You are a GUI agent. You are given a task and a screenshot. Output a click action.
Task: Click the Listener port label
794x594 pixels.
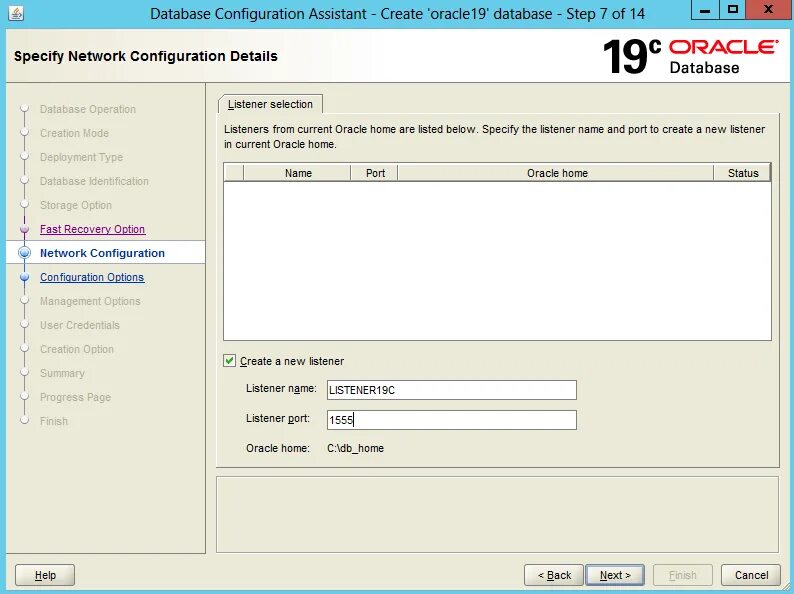277,418
